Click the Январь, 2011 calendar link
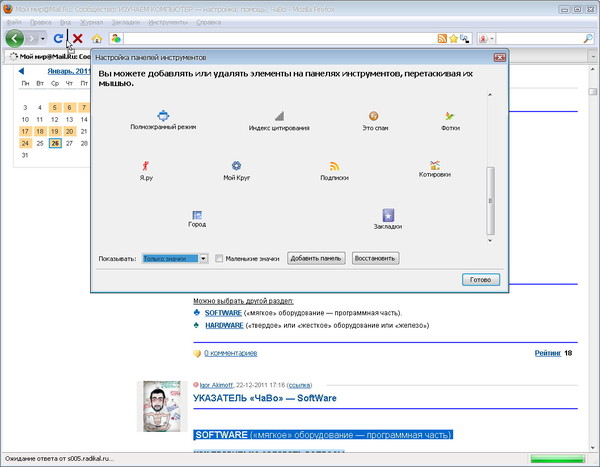The height and width of the screenshot is (467, 600). [x=69, y=71]
